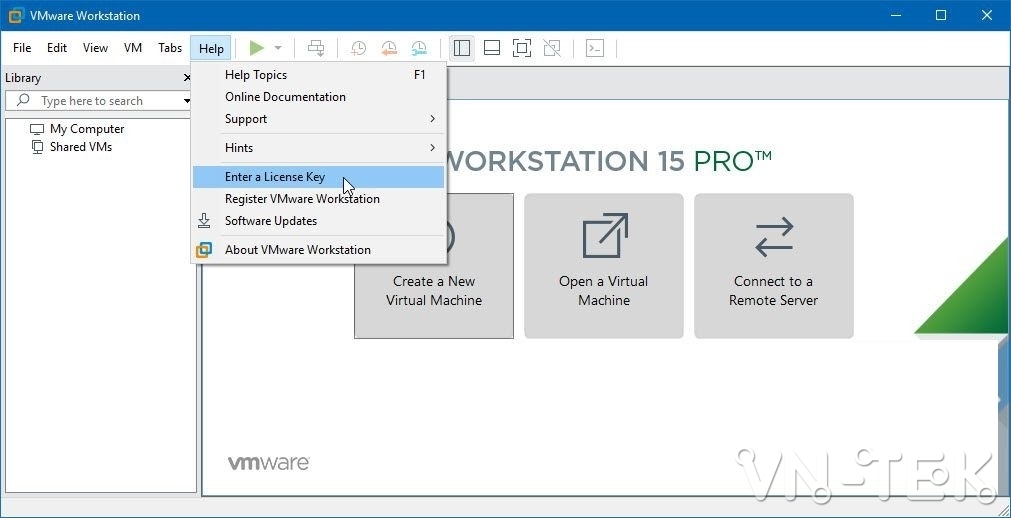Viewport: 1011px width, 518px height.
Task: Click Open a Virtual Machine tile
Action: tap(604, 266)
